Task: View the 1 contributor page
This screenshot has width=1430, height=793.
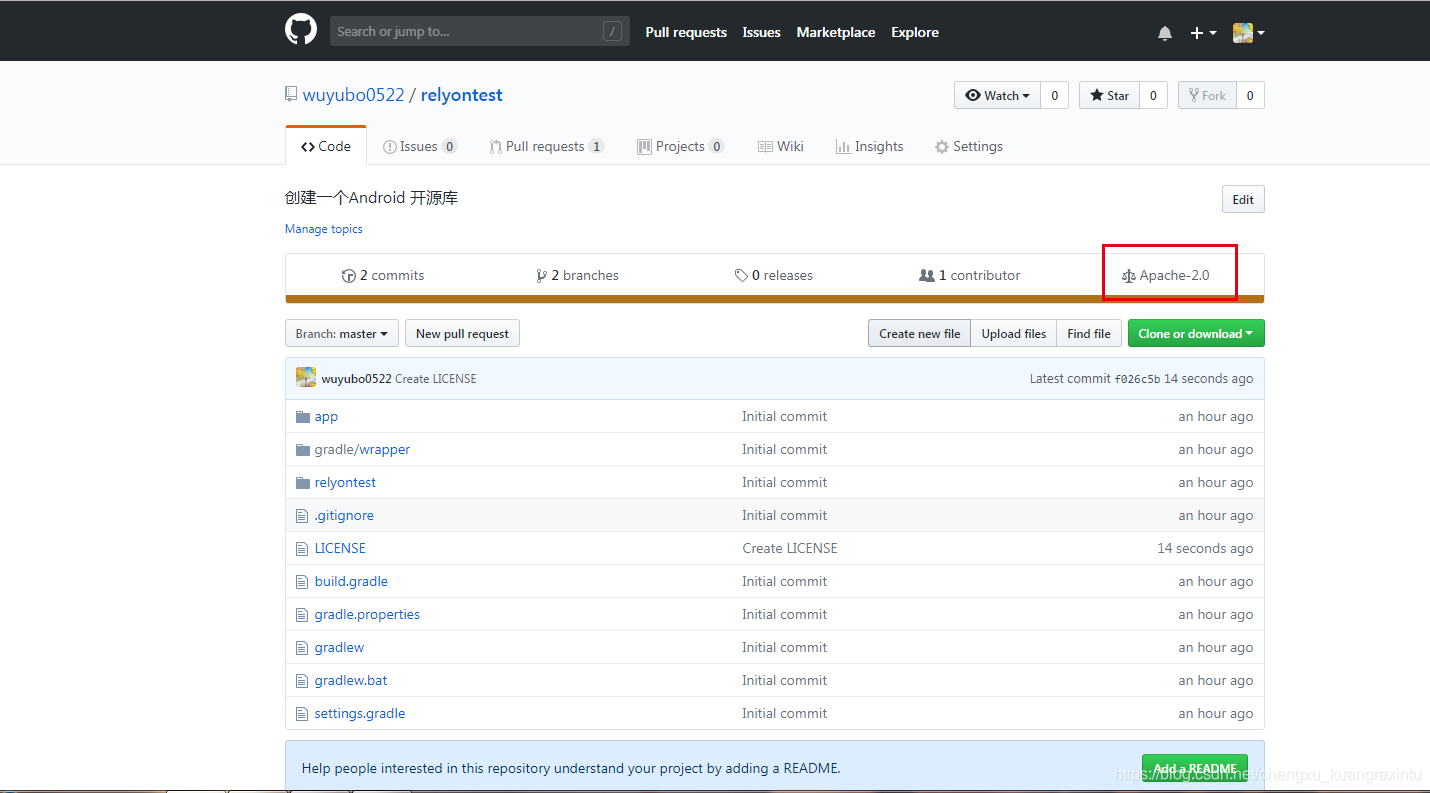Action: 970,275
